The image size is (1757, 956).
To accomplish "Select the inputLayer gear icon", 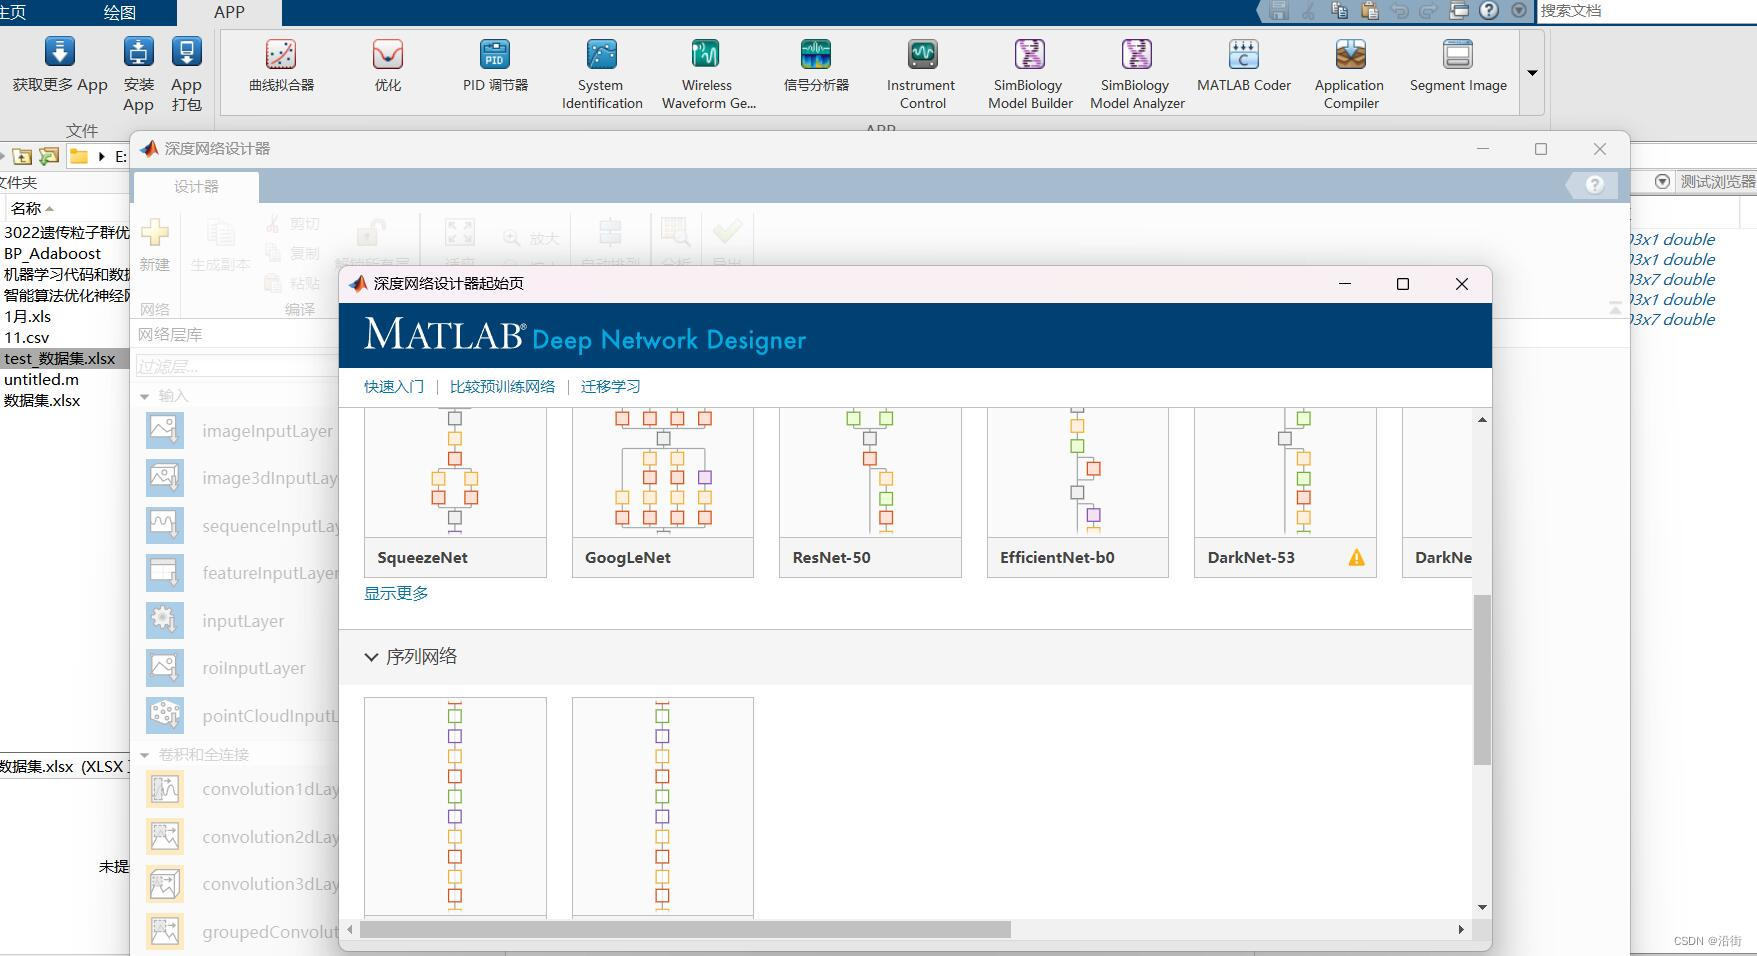I will [x=165, y=620].
